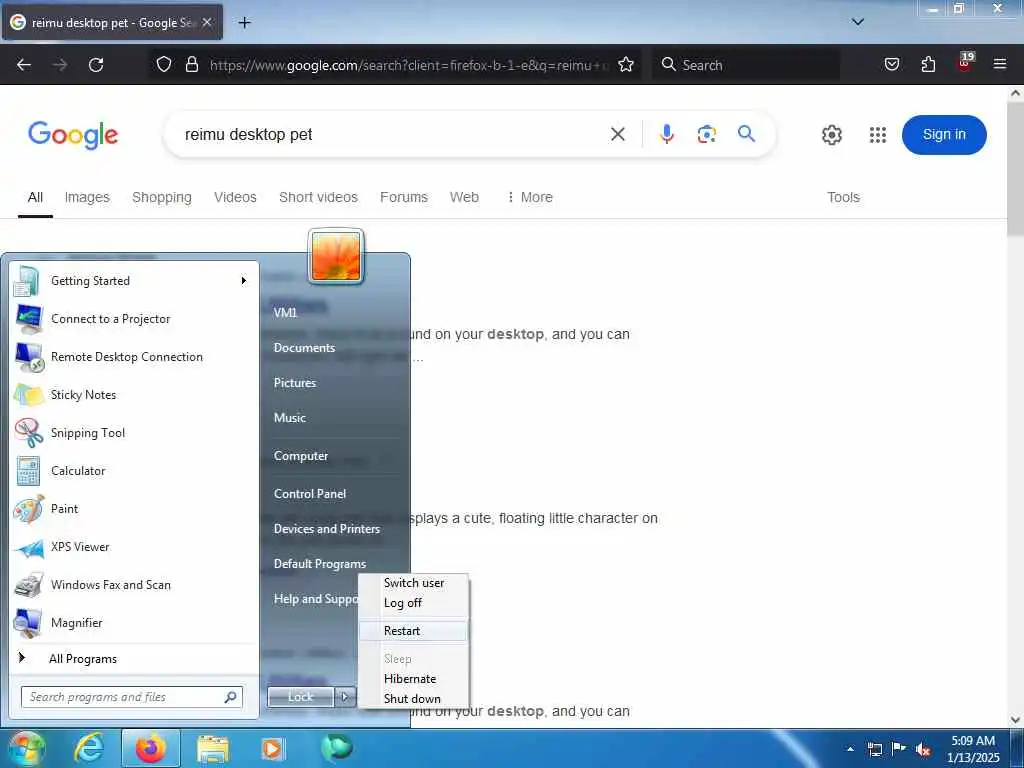1024x768 pixels.
Task: Clear Google search box with X
Action: coord(618,135)
